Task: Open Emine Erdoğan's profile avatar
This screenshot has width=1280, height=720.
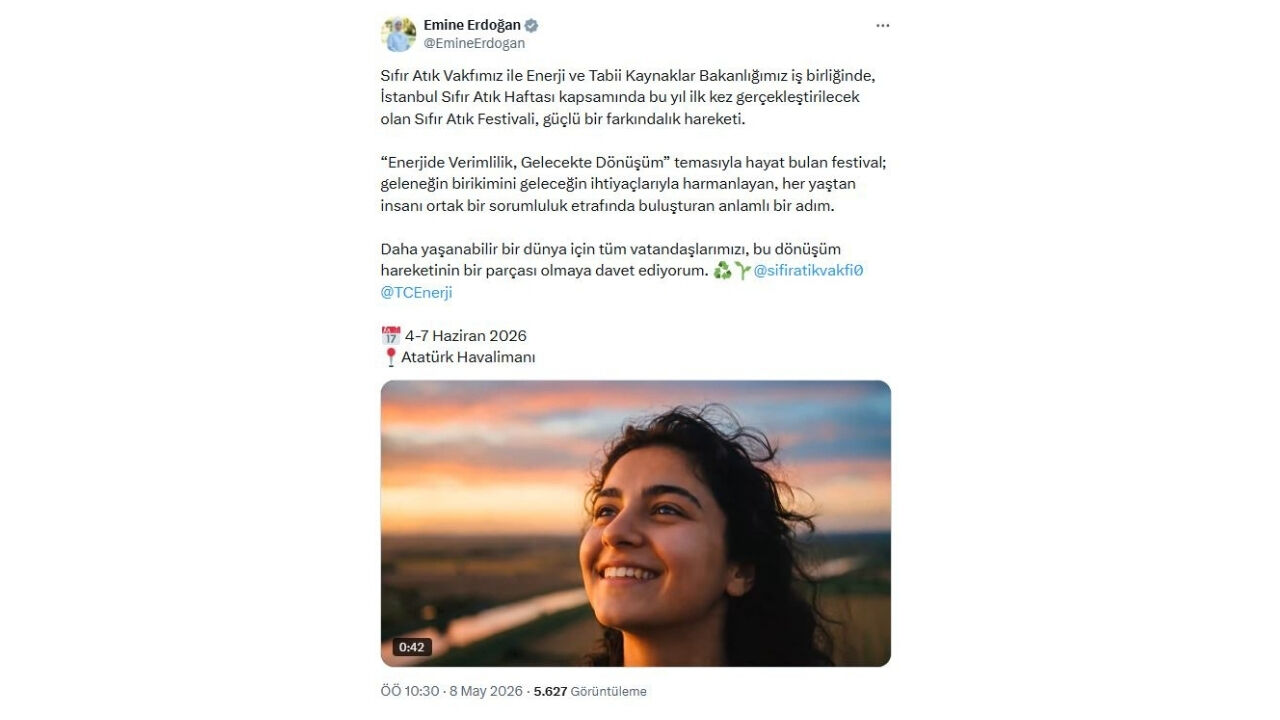Action: (398, 34)
